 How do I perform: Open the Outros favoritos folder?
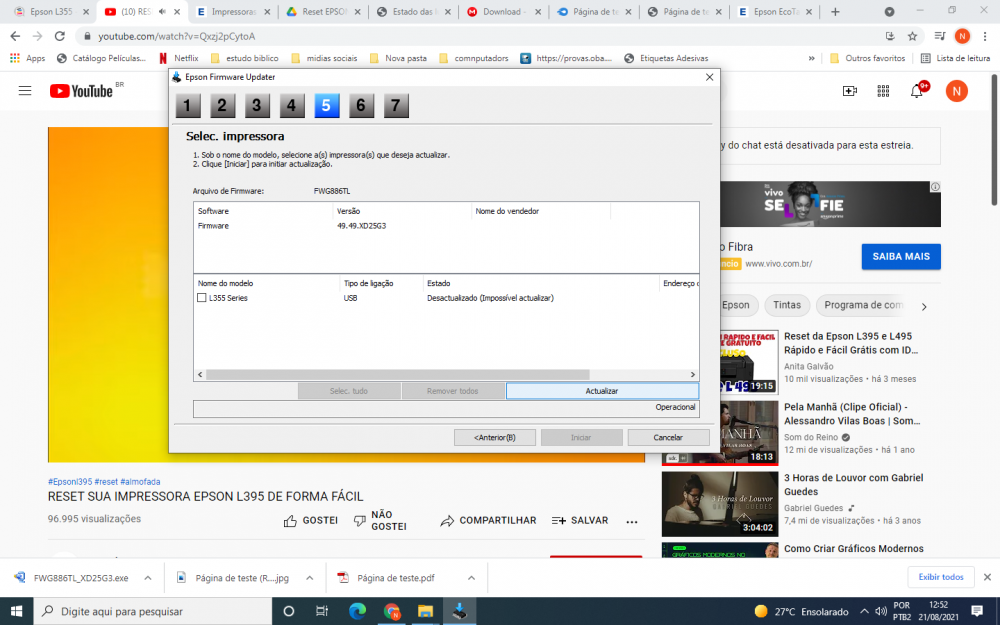coord(867,58)
